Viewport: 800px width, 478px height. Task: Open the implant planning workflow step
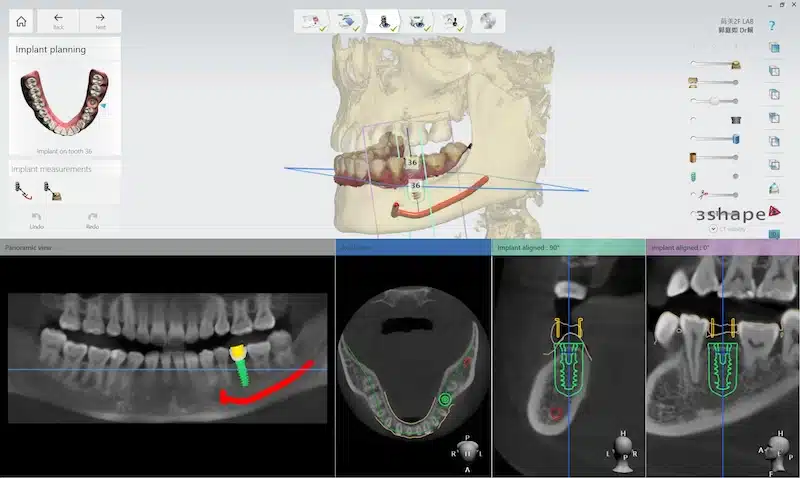[x=383, y=21]
